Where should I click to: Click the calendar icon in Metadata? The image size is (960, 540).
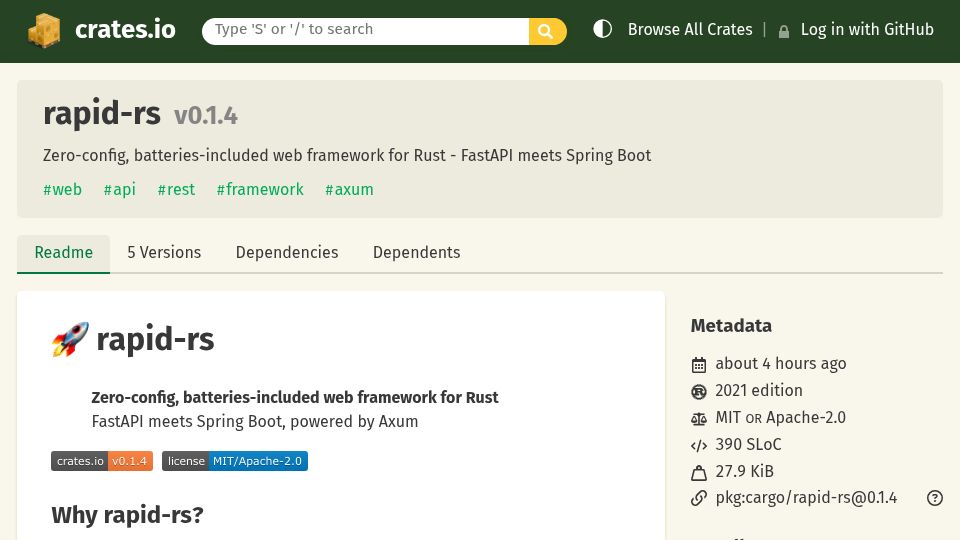699,365
